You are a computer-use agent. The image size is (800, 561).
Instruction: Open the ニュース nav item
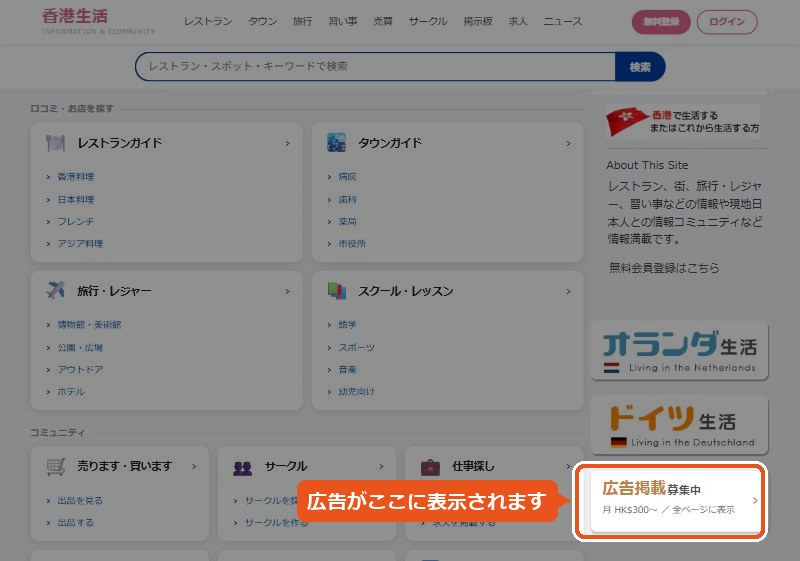[562, 21]
